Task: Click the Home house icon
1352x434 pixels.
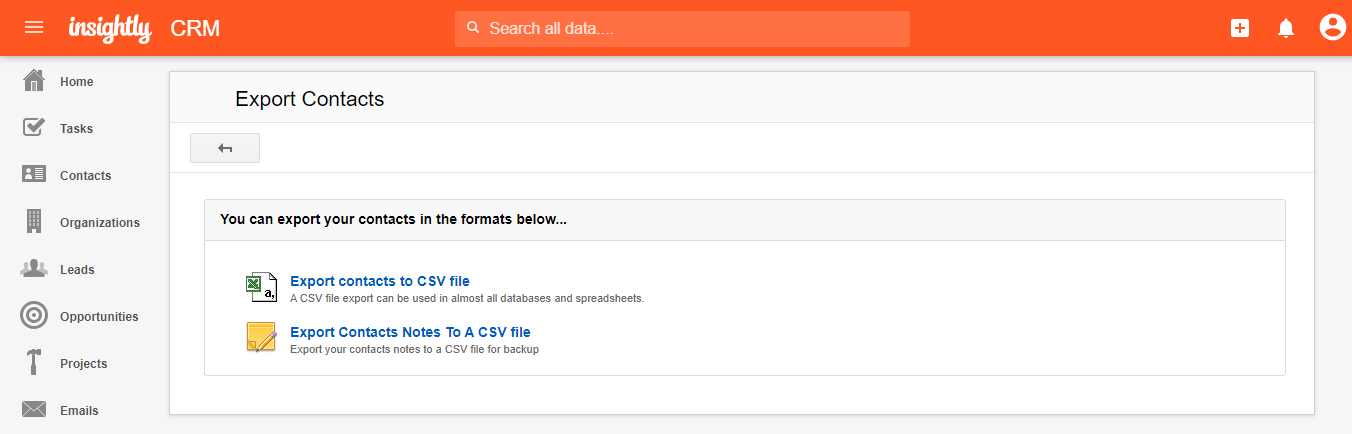Action: coord(34,81)
